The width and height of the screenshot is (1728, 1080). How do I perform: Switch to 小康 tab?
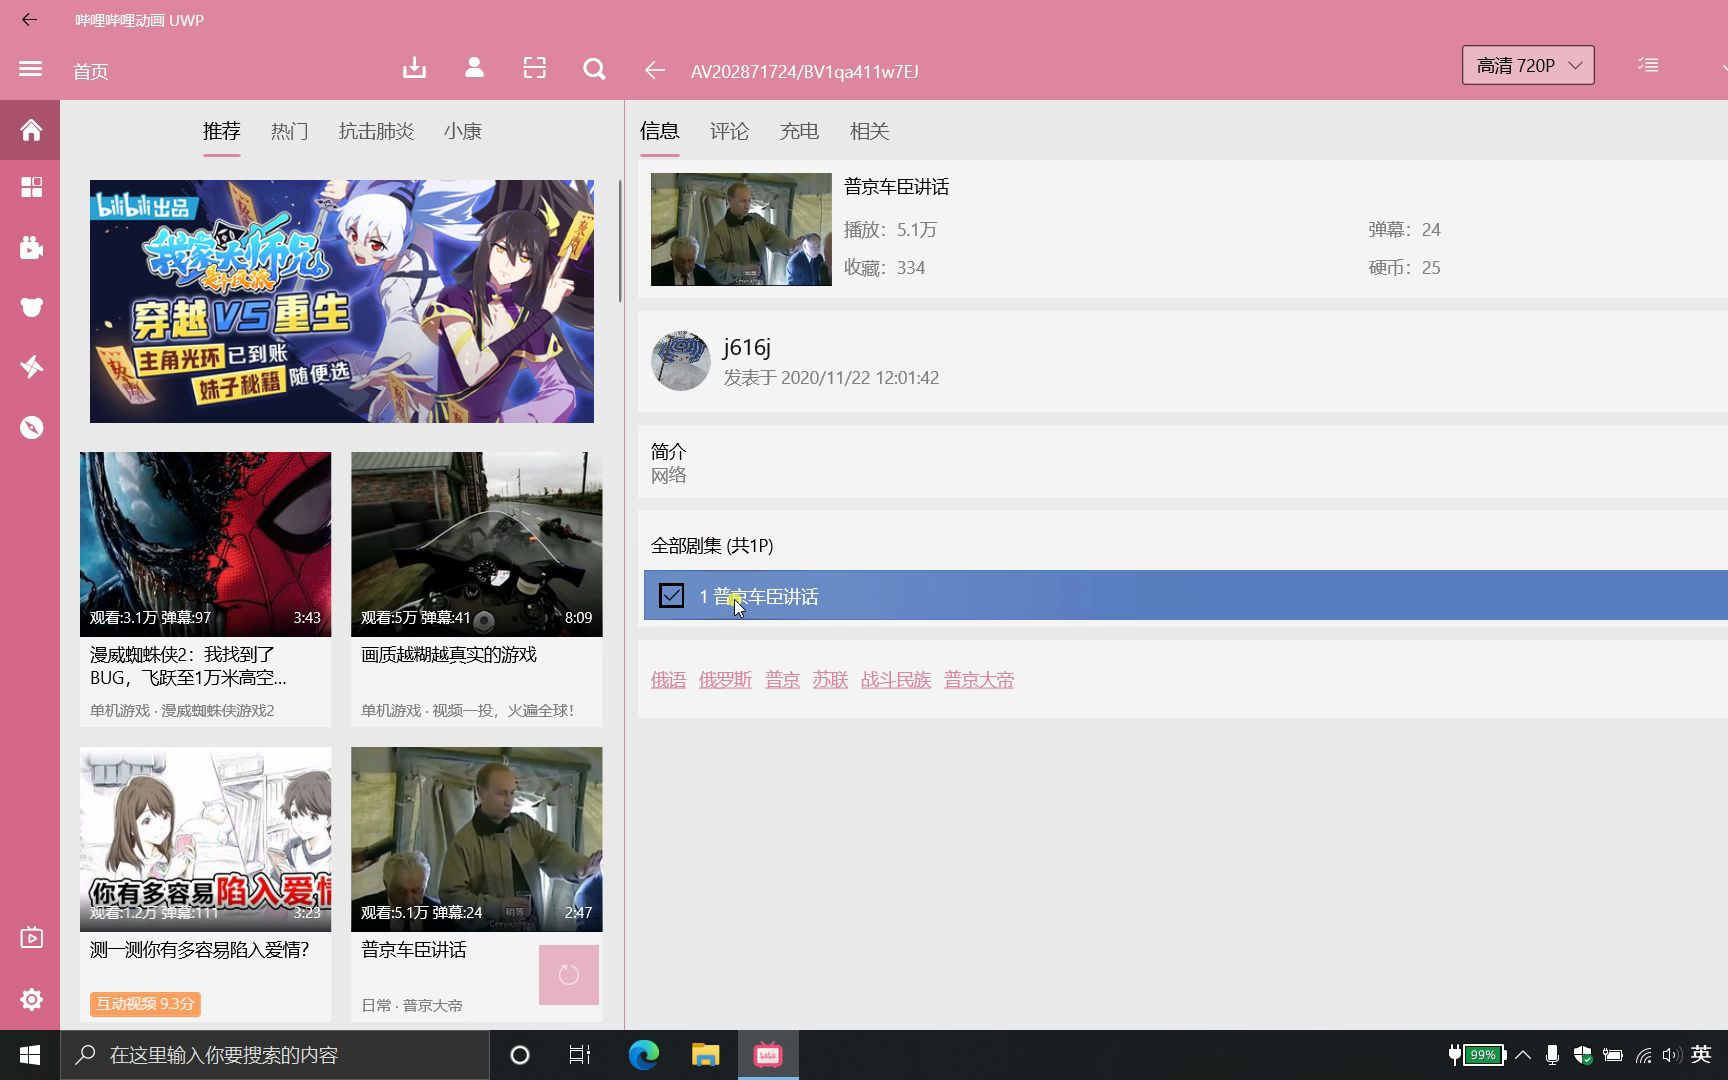click(x=462, y=131)
